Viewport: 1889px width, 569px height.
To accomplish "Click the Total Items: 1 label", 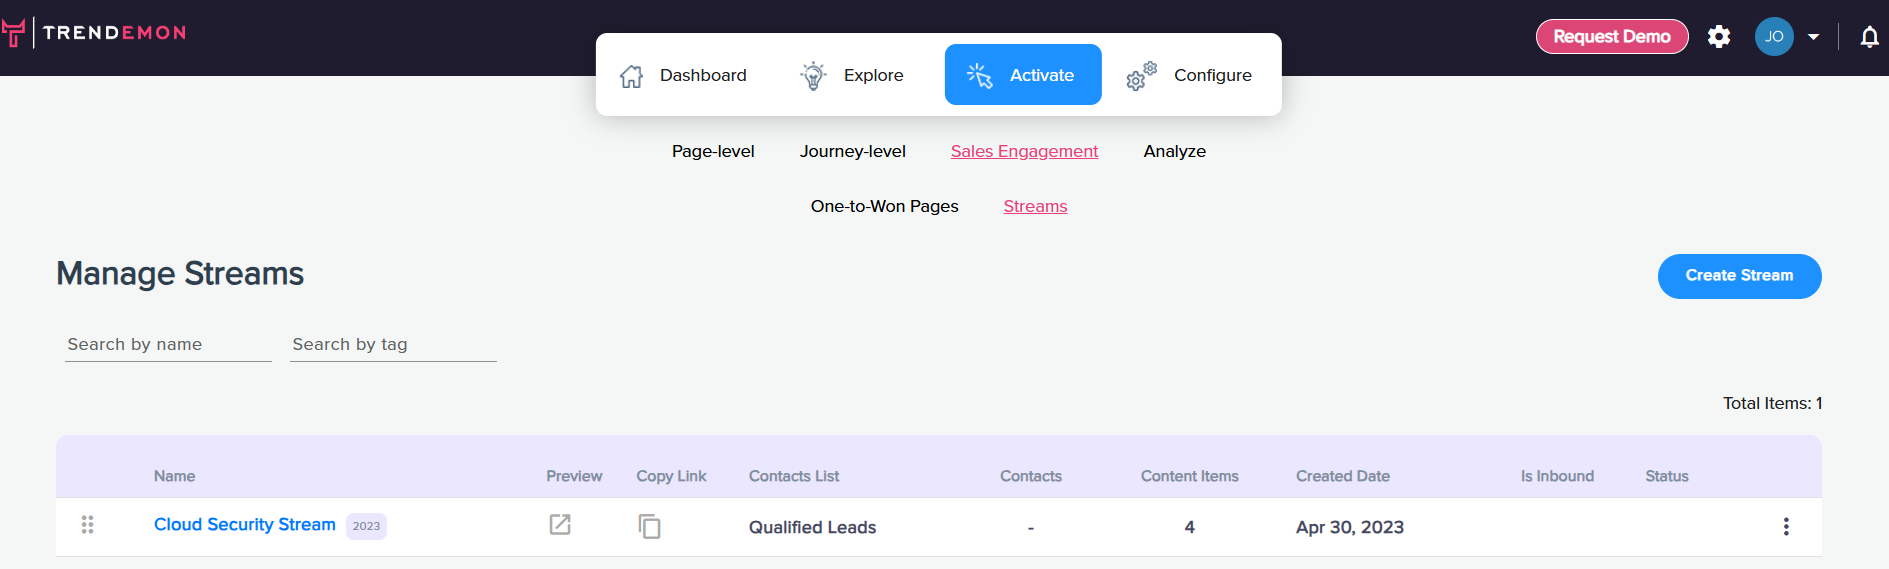I will tap(1773, 403).
